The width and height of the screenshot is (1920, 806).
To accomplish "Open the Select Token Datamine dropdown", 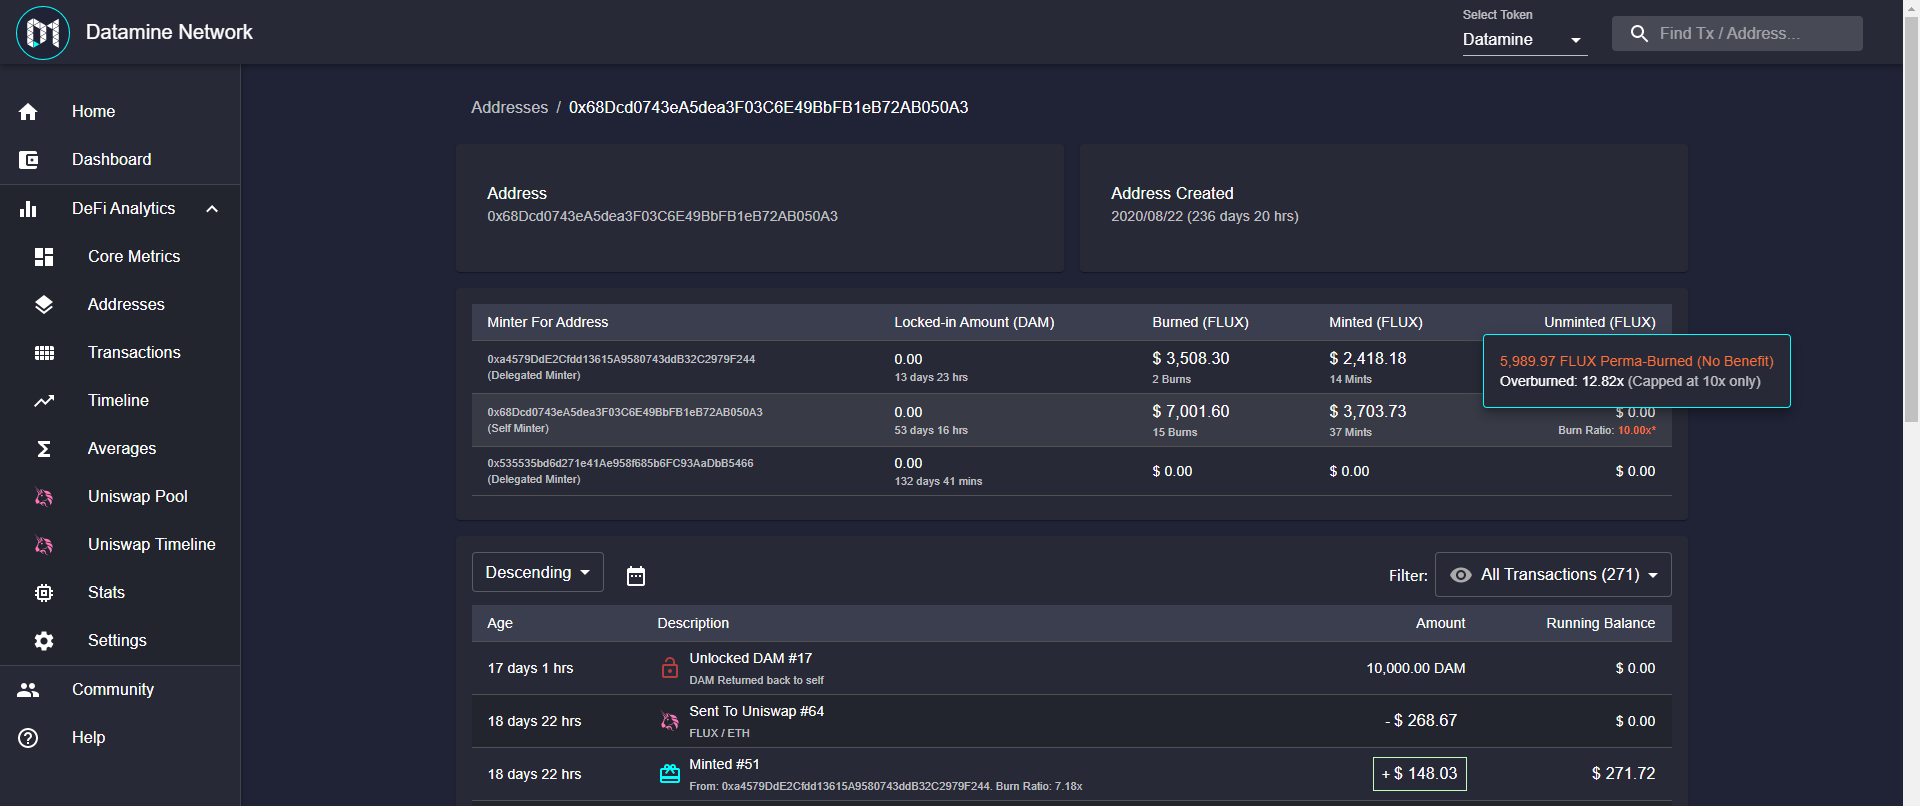I will (x=1524, y=40).
